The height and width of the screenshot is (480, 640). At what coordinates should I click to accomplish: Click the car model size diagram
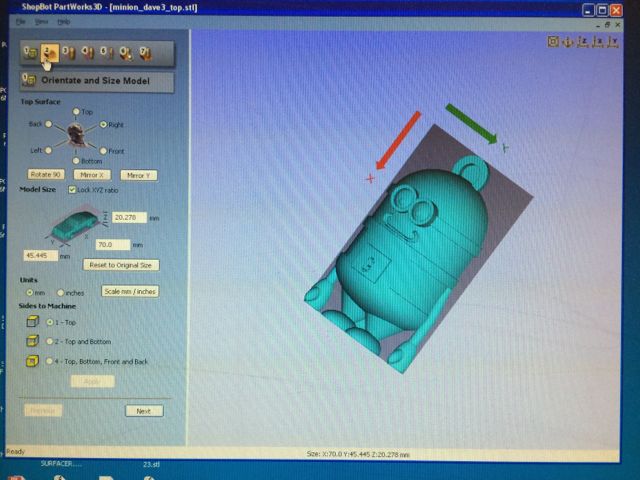click(x=76, y=224)
